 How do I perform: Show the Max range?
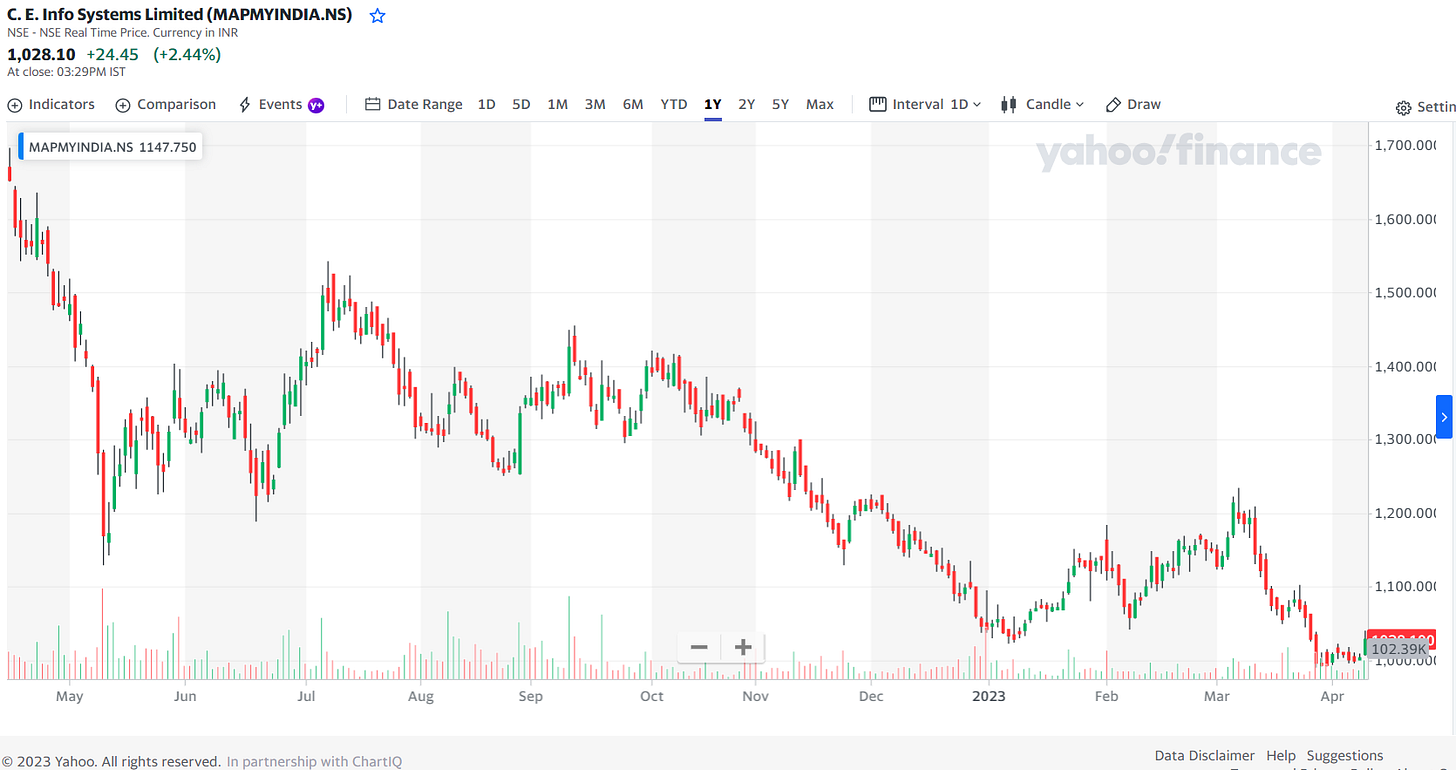tap(820, 104)
